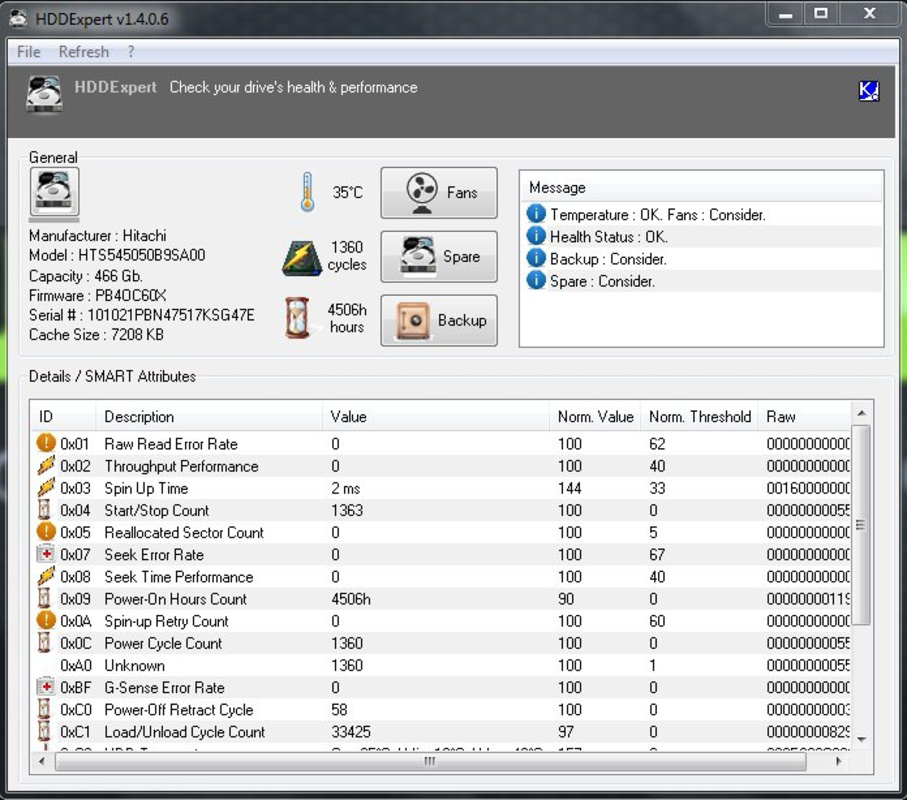Click info icon beside Spare message
Screen dimensions: 907x800
(x=536, y=281)
